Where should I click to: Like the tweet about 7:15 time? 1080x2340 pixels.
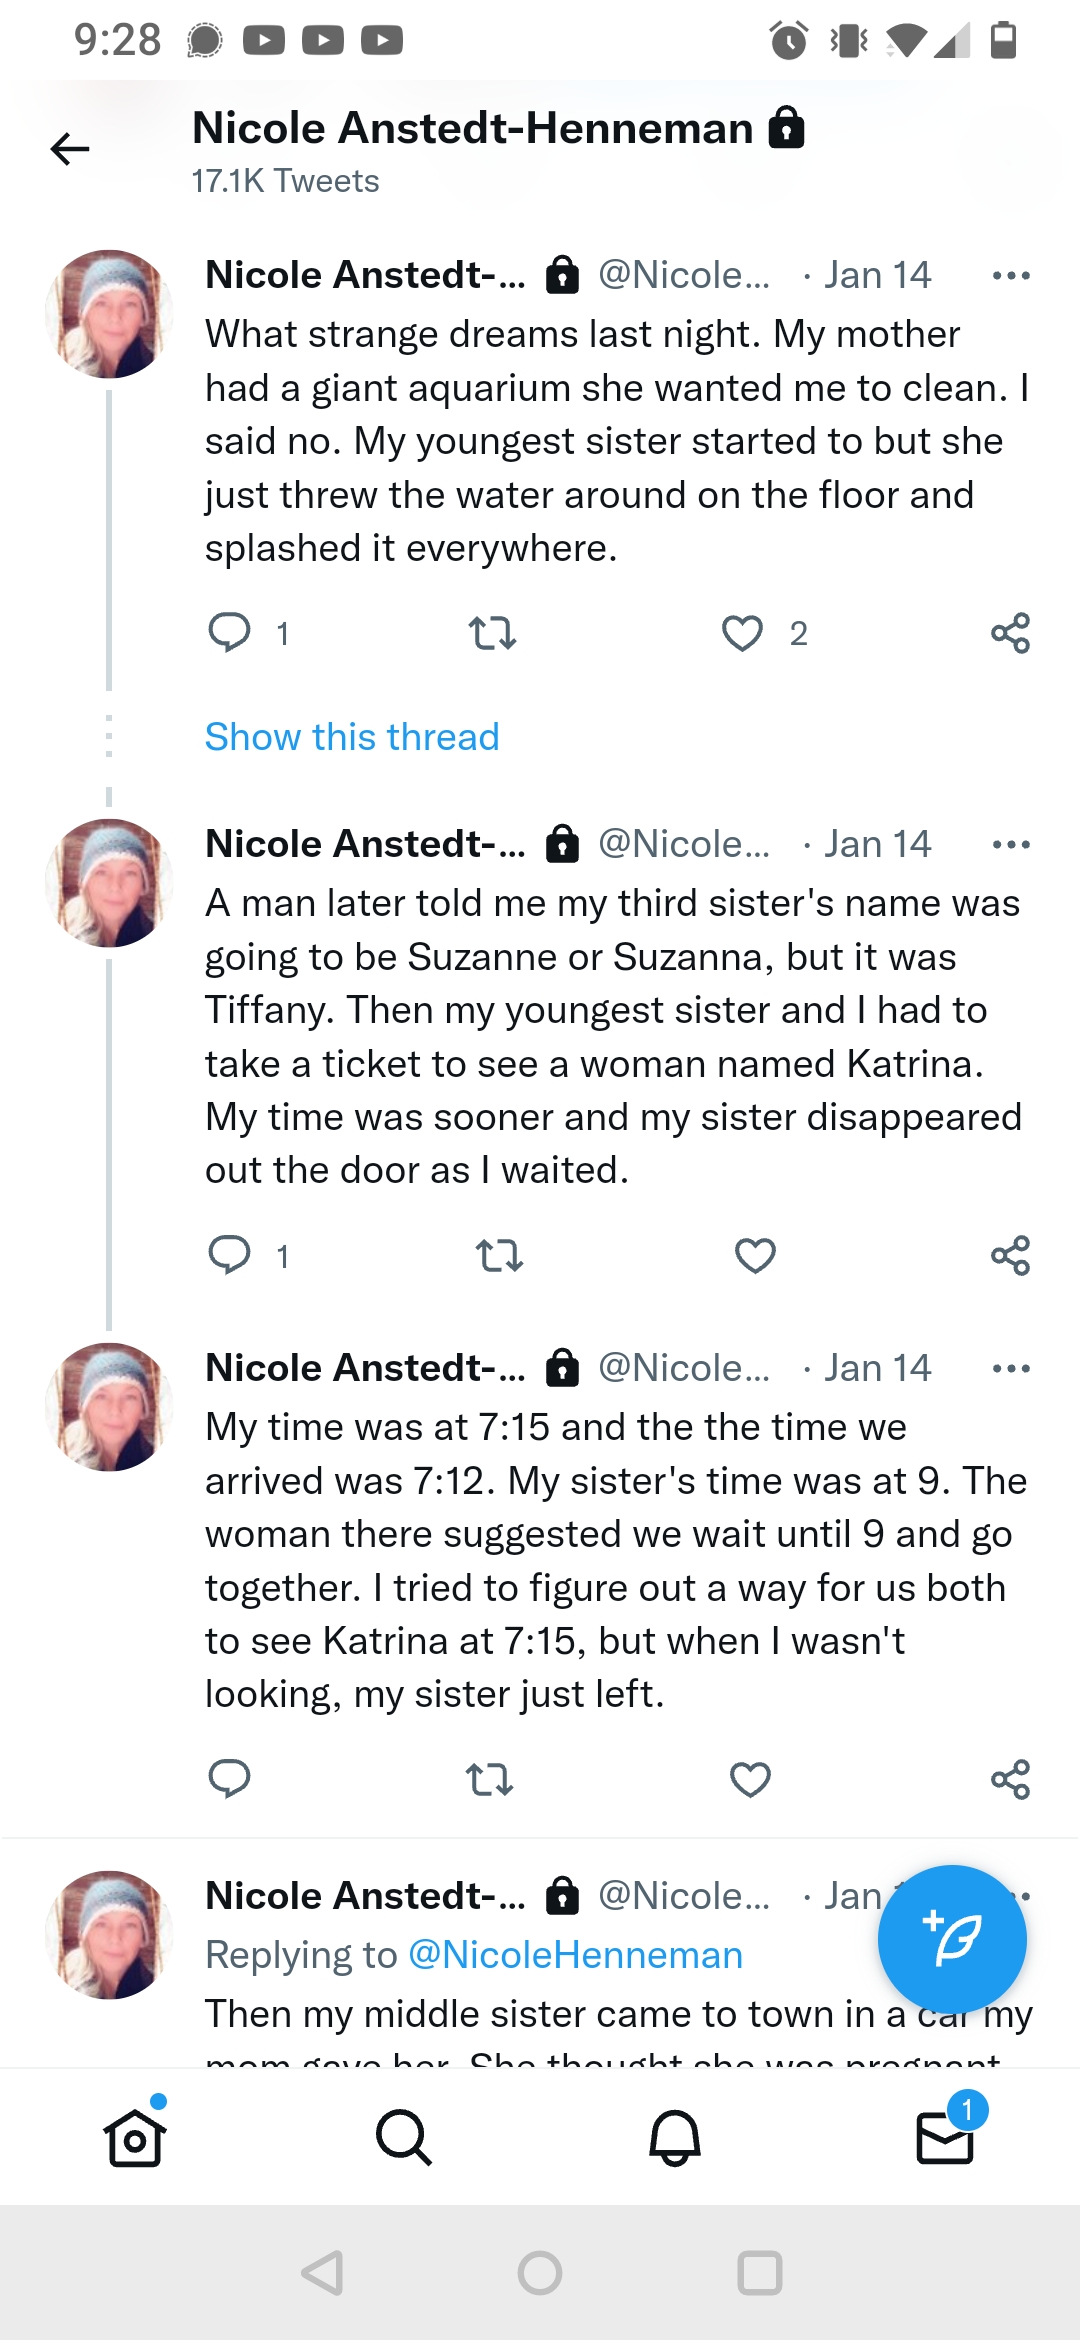(750, 1779)
